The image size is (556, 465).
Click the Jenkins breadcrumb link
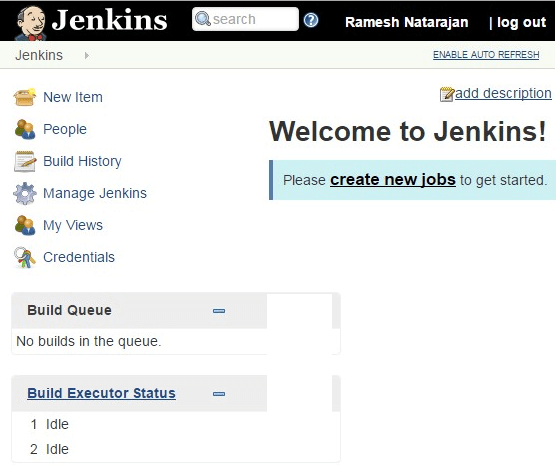39,55
